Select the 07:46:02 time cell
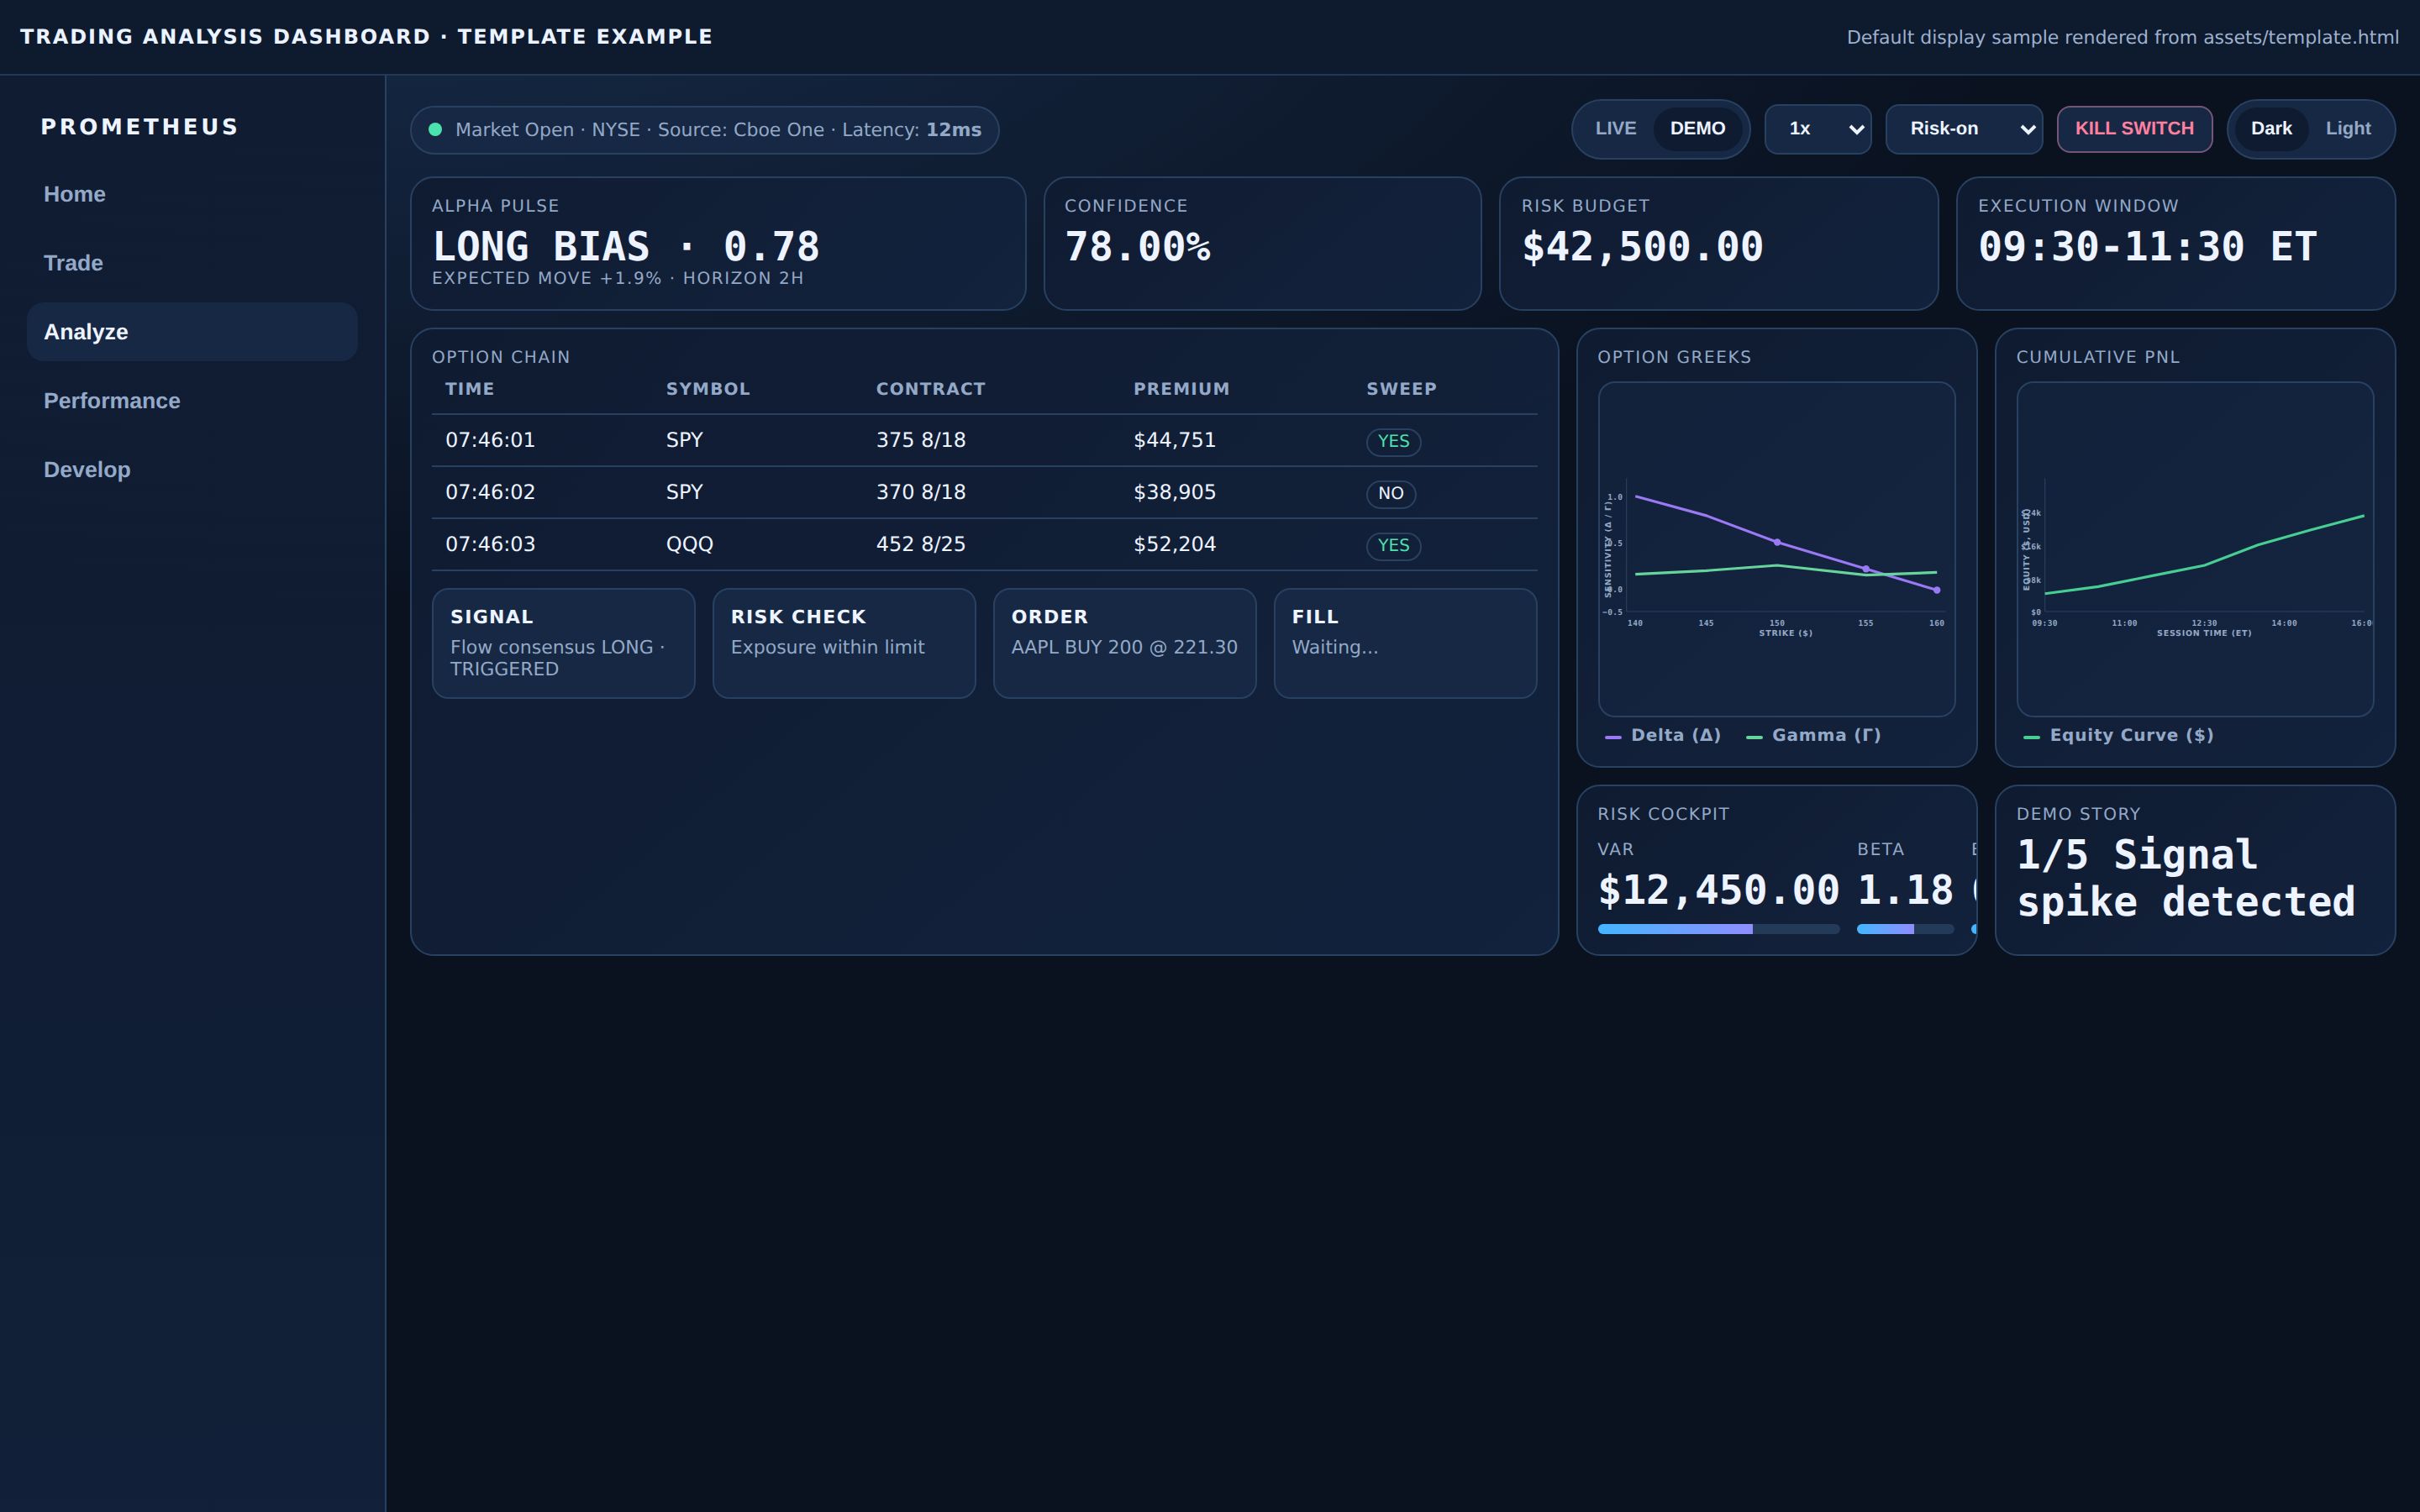2420x1512 pixels. point(490,492)
